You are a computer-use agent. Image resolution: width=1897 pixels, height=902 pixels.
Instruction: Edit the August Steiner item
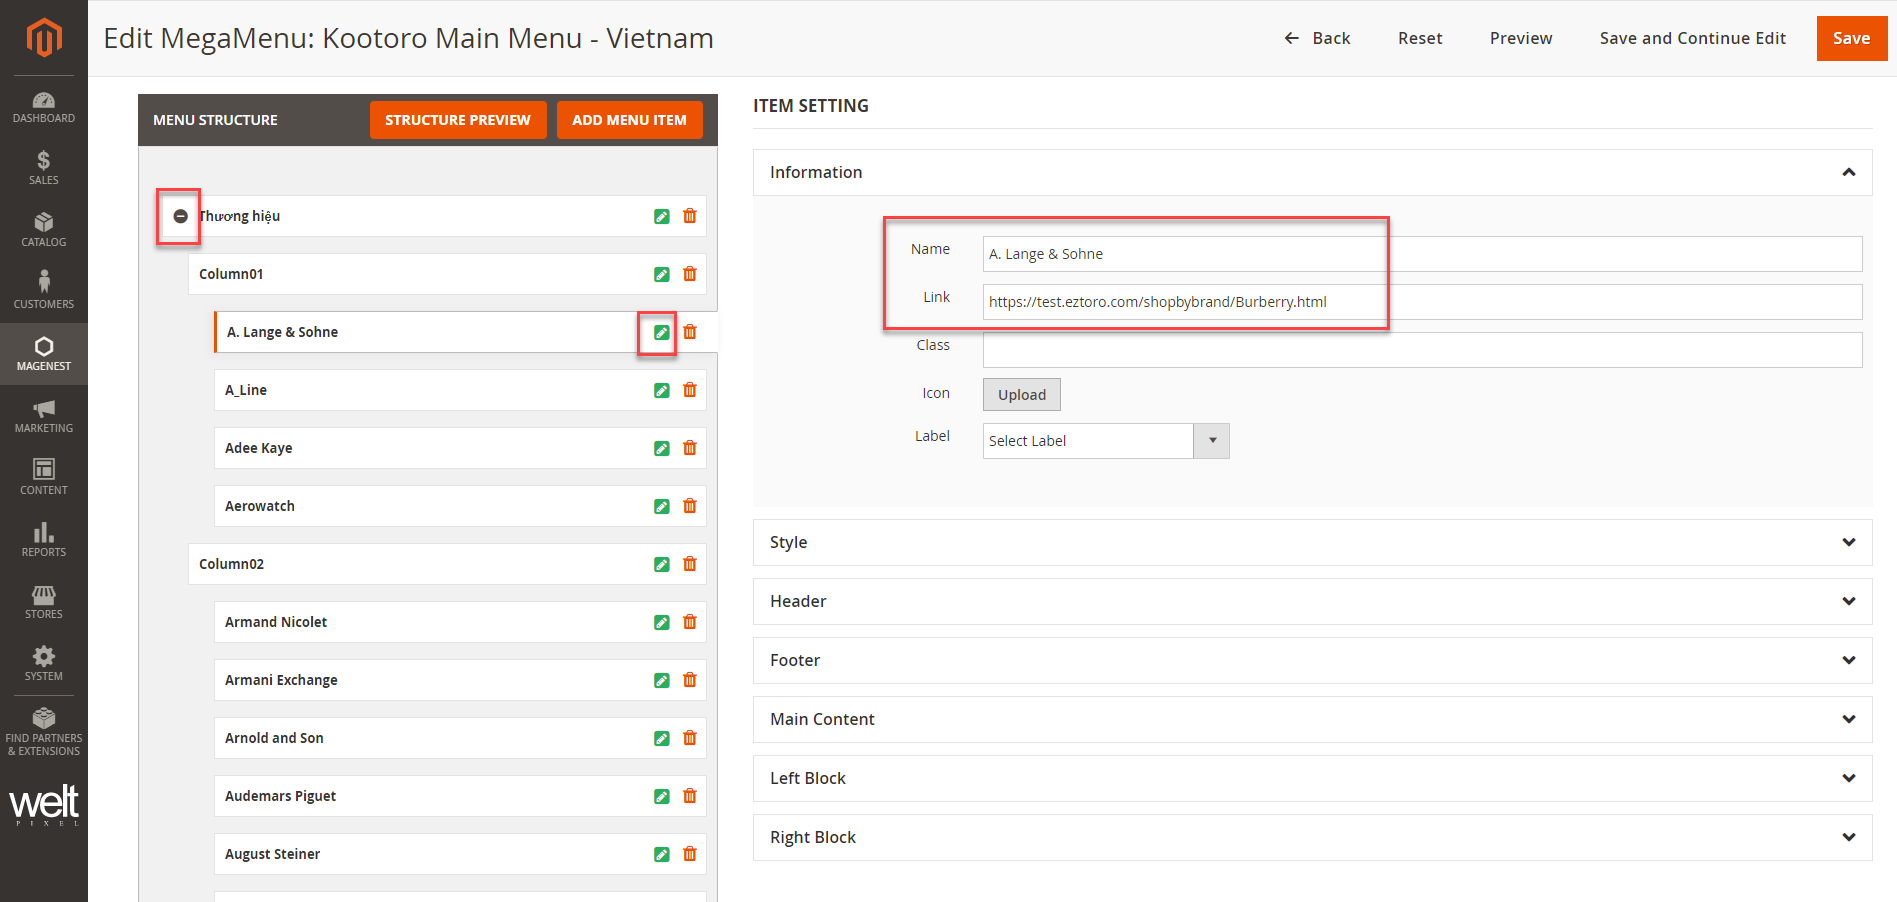click(x=662, y=854)
